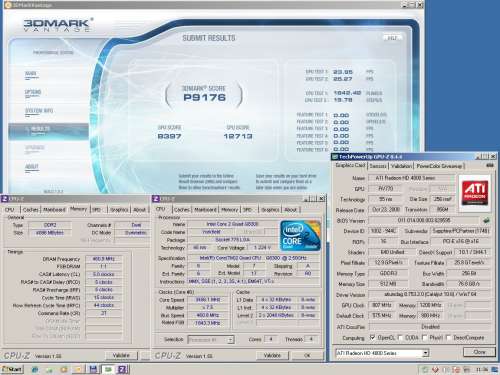Viewport: 500px width, 375px height.
Task: Click the Core Speed value in CPU-Z
Action: pos(208,300)
